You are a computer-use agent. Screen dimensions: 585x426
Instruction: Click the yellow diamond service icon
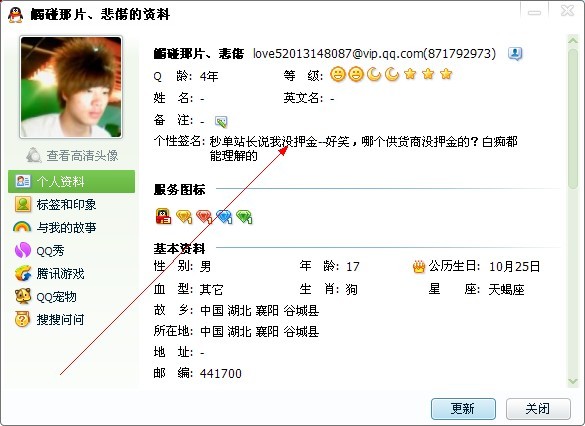click(x=184, y=217)
